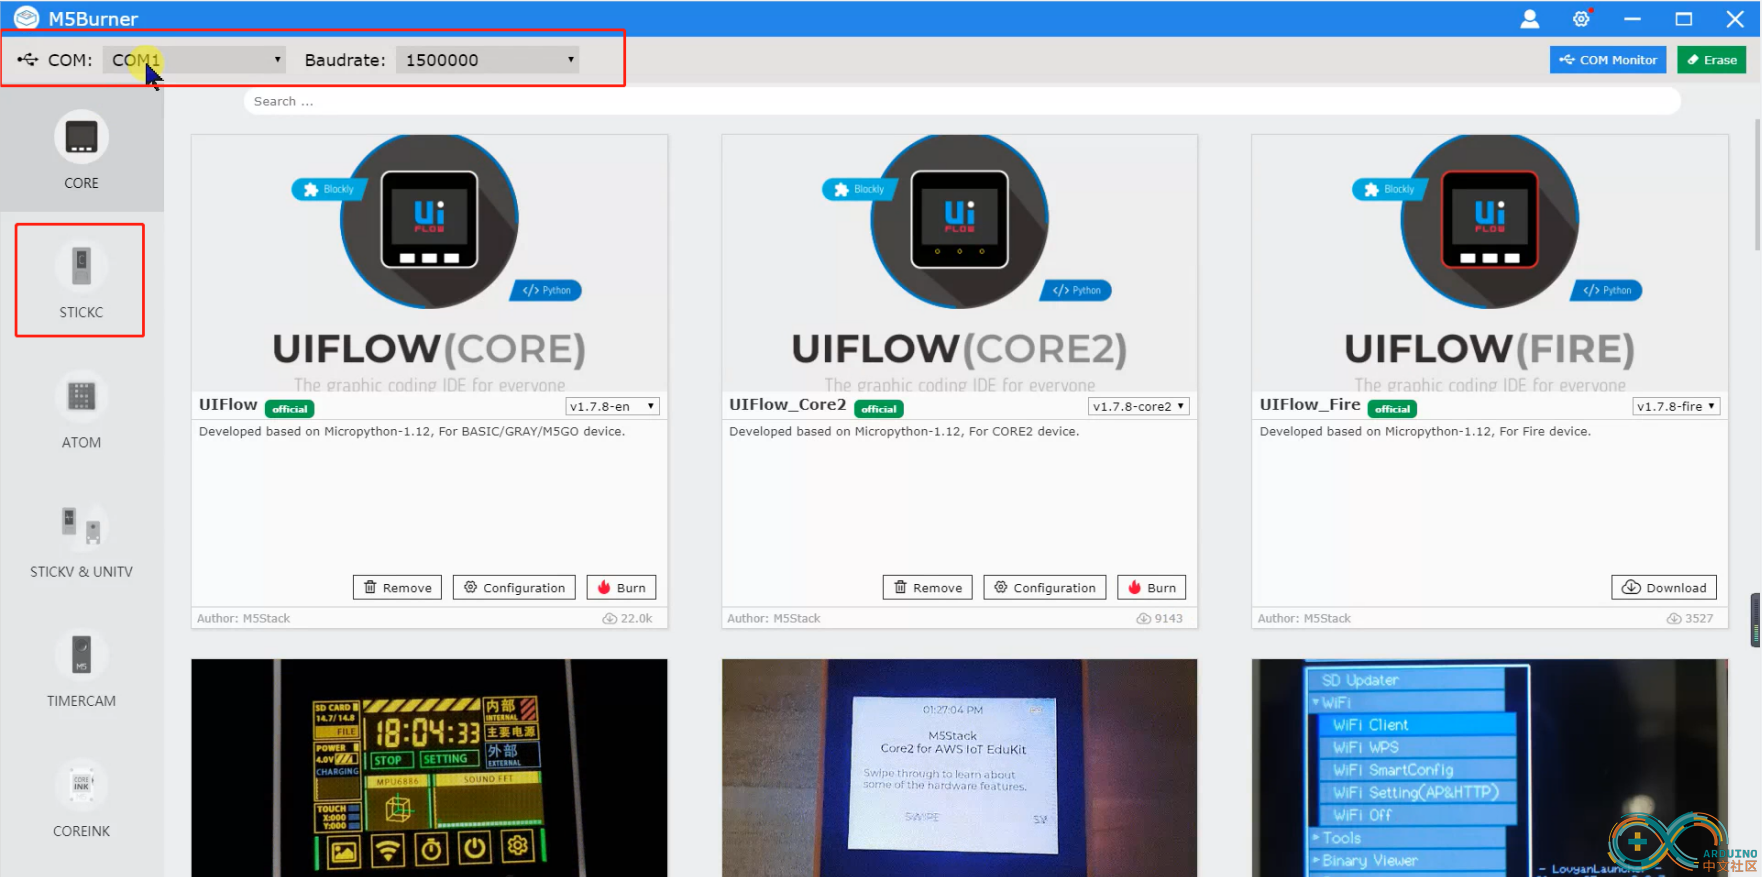Burn the UIFlow firmware
This screenshot has height=877, width=1762.
(x=621, y=588)
